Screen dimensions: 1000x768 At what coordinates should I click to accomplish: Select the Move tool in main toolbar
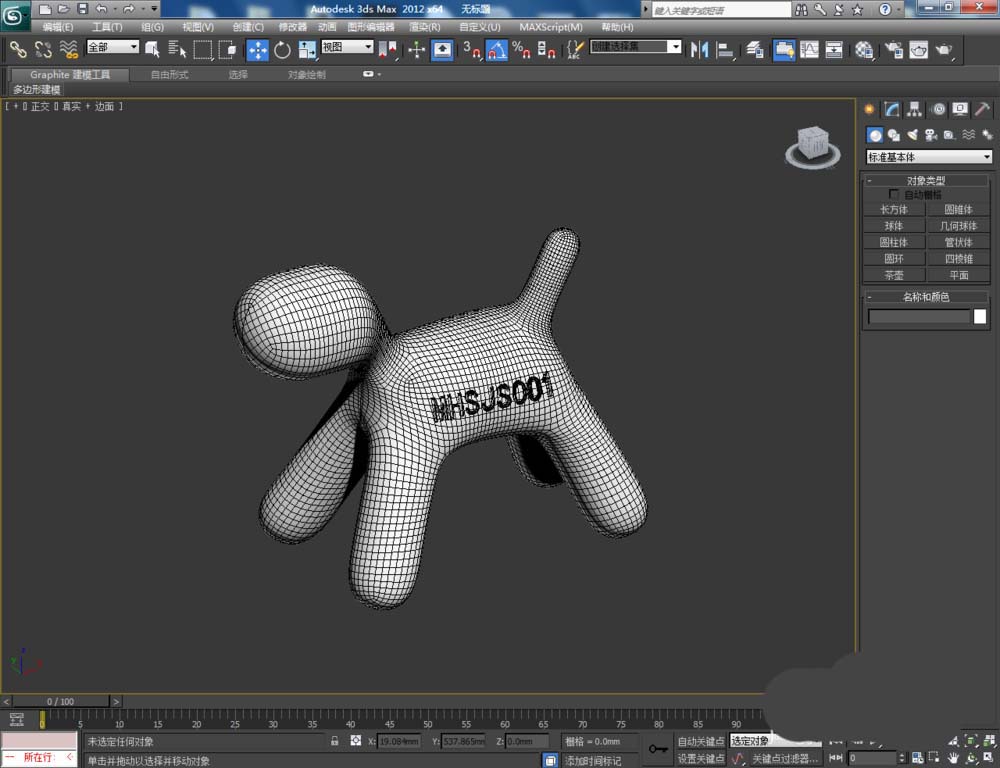(257, 50)
